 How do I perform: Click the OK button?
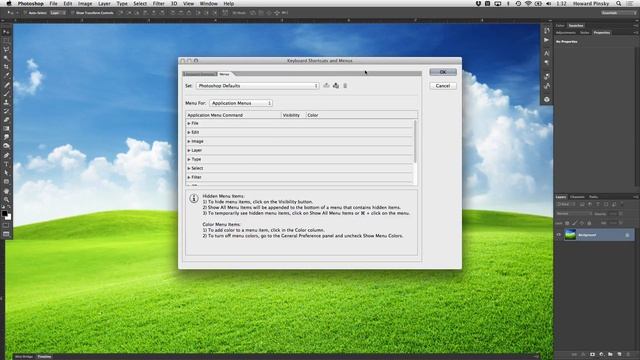click(x=443, y=72)
